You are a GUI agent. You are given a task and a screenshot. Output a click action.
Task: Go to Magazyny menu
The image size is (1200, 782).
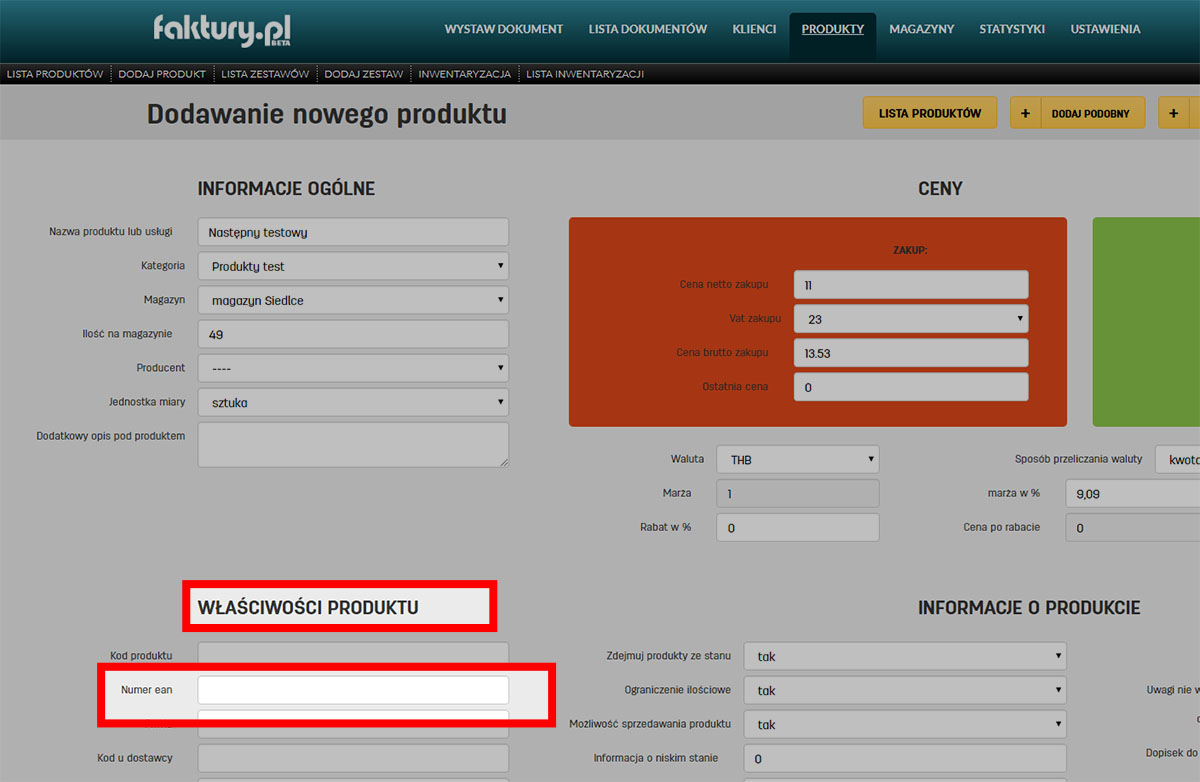(921, 29)
